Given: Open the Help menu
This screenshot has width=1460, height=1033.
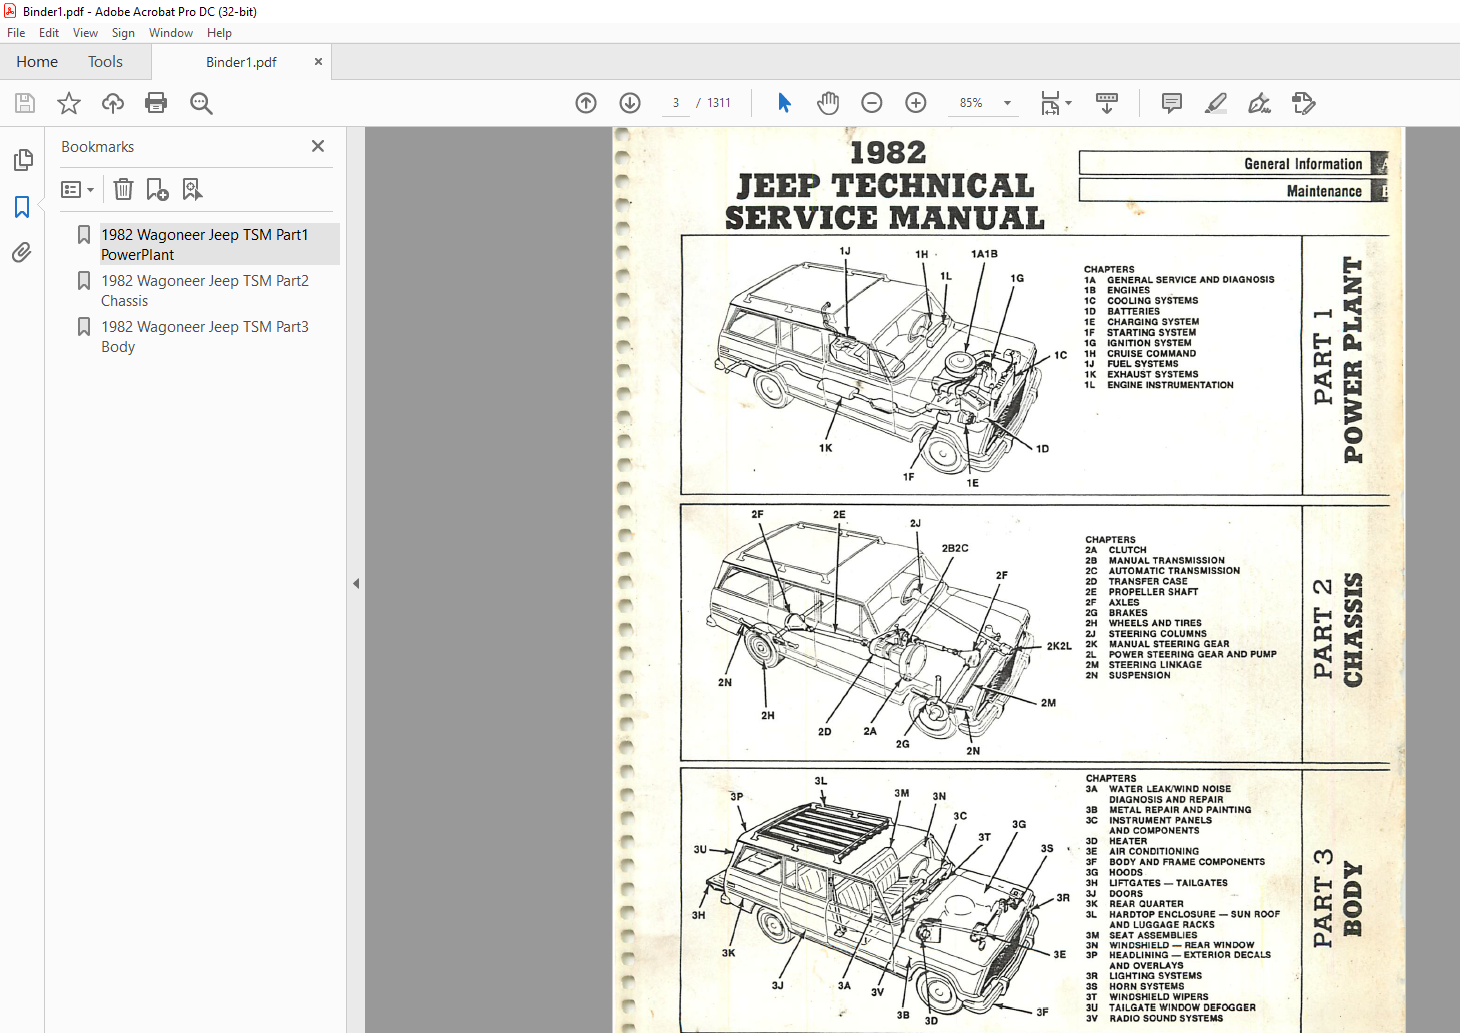Looking at the screenshot, I should pos(219,33).
